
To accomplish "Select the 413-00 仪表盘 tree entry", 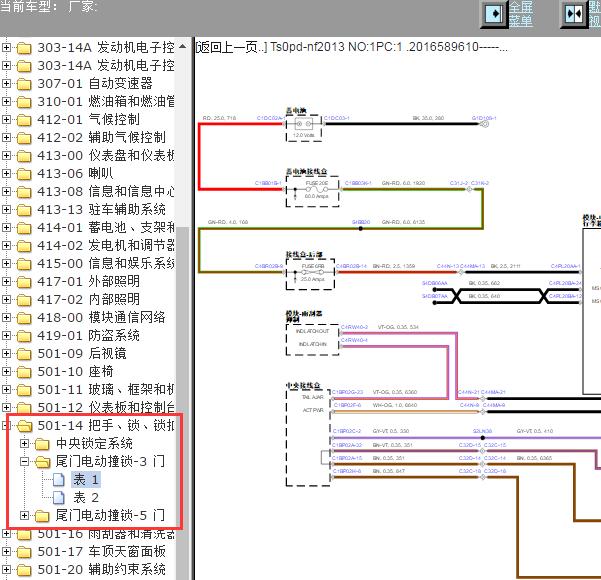I will point(106,155).
